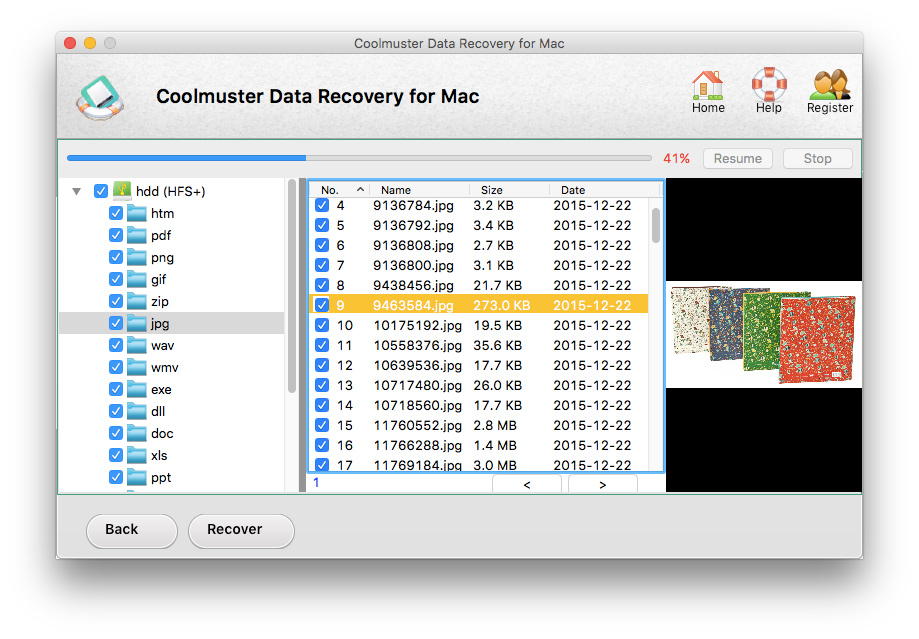Uncheck the jpg folder checkbox
The height and width of the screenshot is (639, 919).
116,324
